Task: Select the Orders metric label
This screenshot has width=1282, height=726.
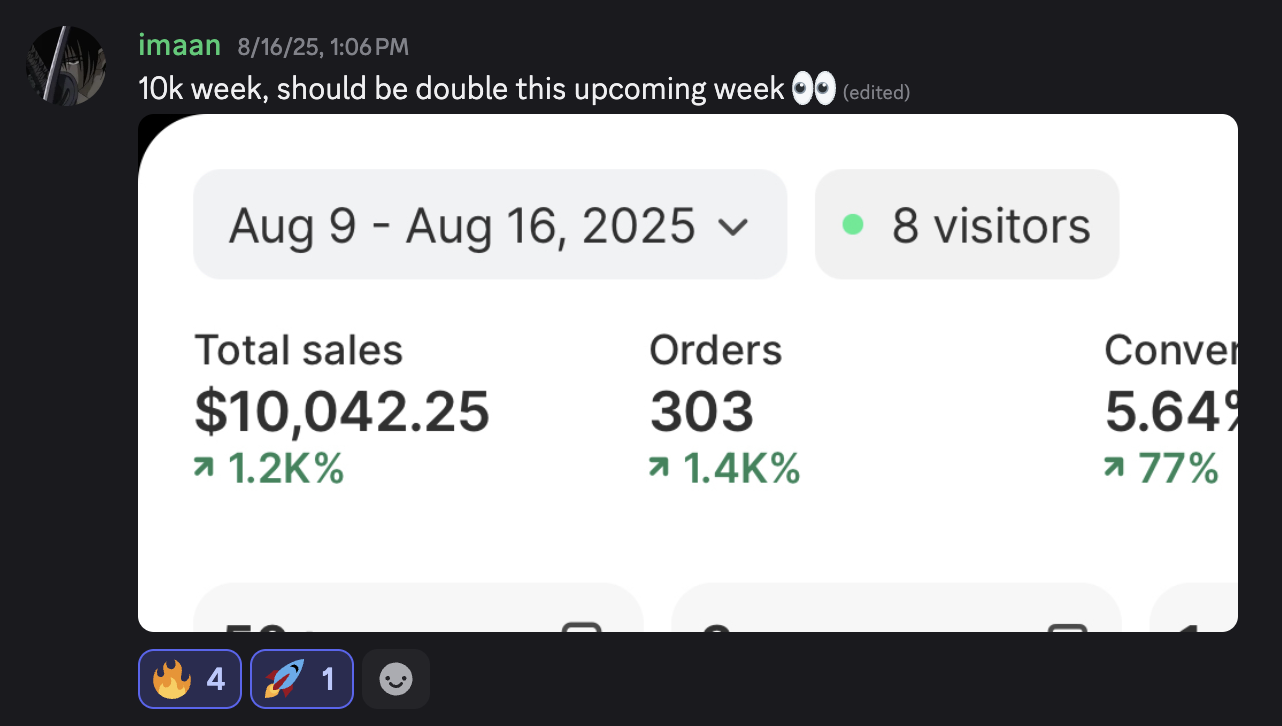Action: [x=715, y=350]
